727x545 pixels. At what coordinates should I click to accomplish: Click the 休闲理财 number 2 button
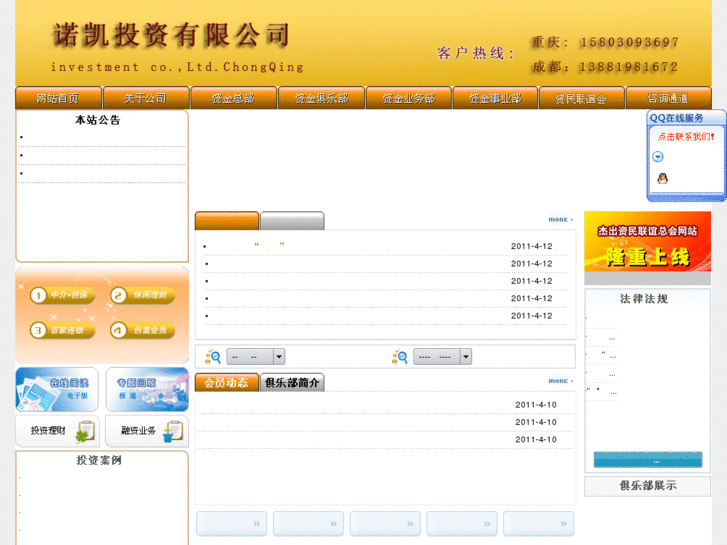click(x=143, y=295)
